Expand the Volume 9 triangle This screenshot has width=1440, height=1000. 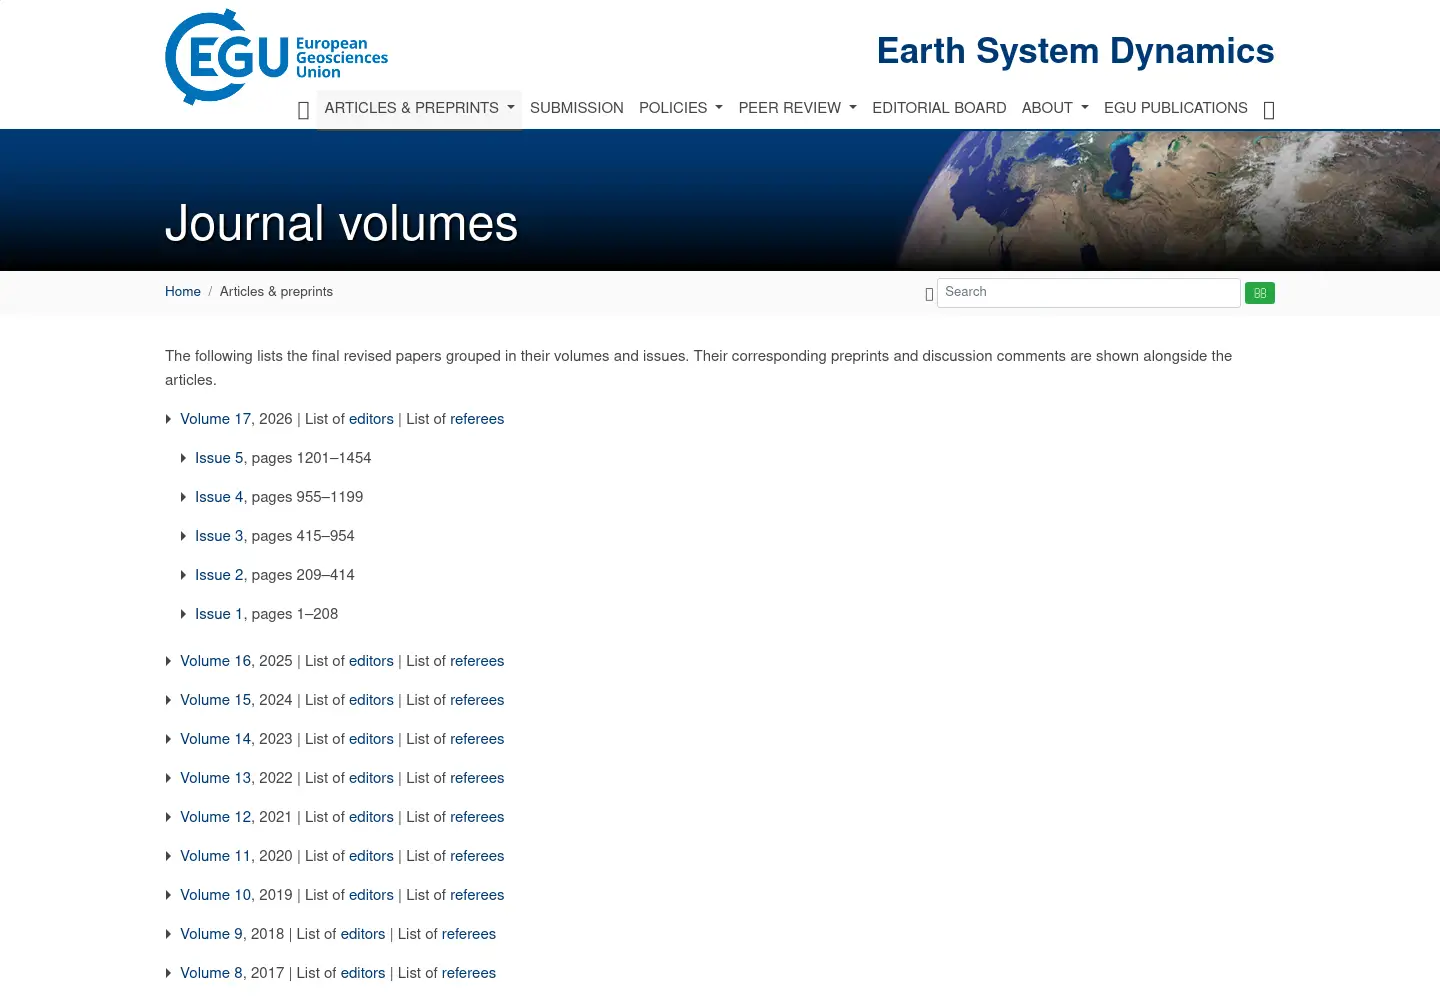(x=168, y=934)
